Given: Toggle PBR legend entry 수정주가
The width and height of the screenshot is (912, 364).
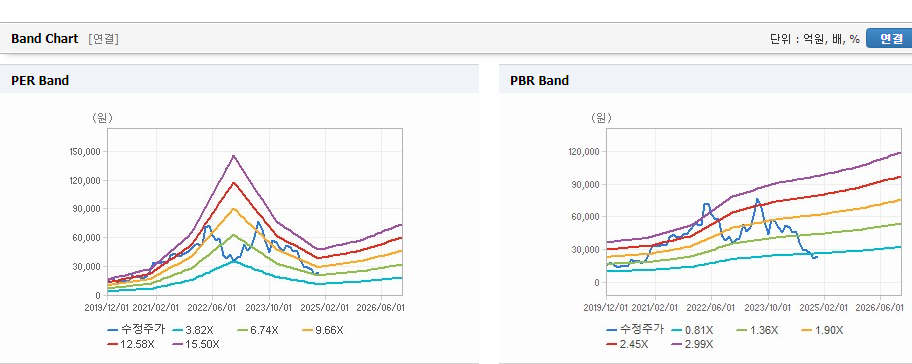Looking at the screenshot, I should click(x=634, y=330).
